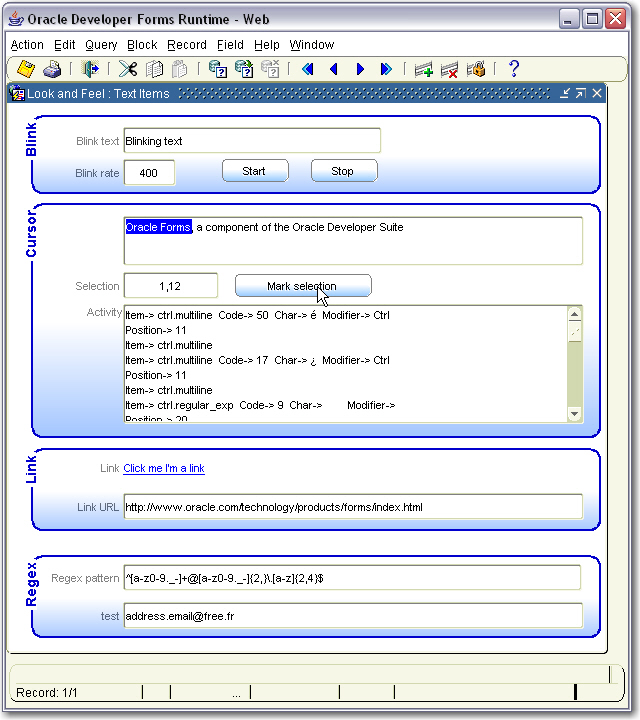Image resolution: width=640 pixels, height=720 pixels.
Task: Open the Window menu
Action: (312, 45)
